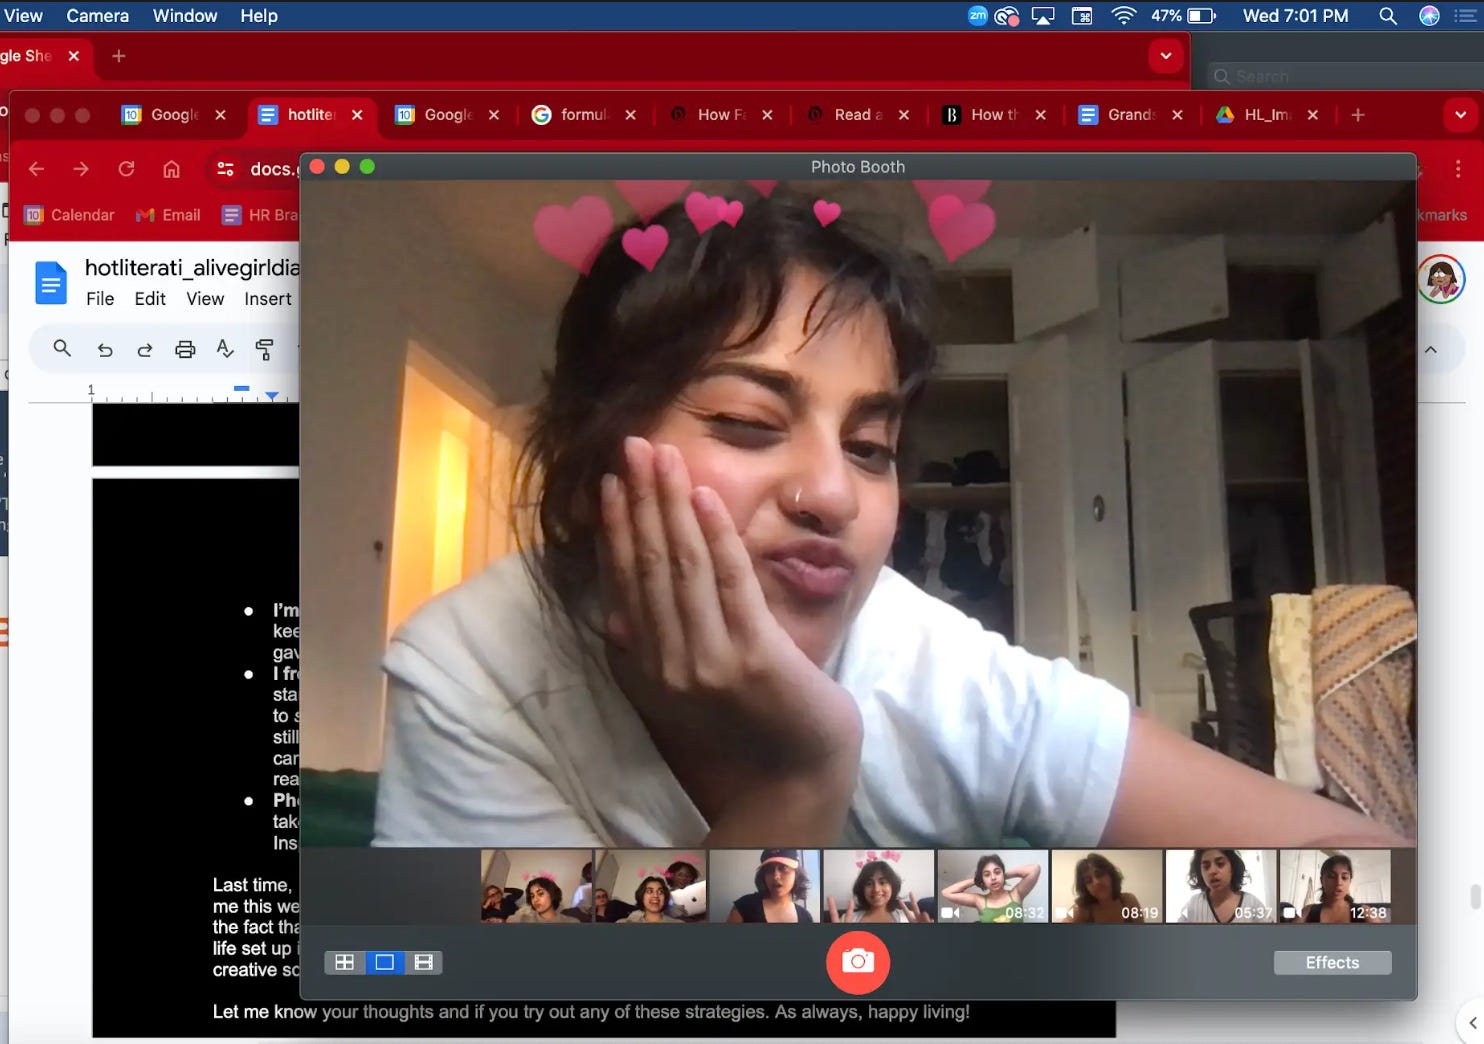The height and width of the screenshot is (1044, 1484).
Task: Select the undo icon in Docs toolbar
Action: (105, 348)
